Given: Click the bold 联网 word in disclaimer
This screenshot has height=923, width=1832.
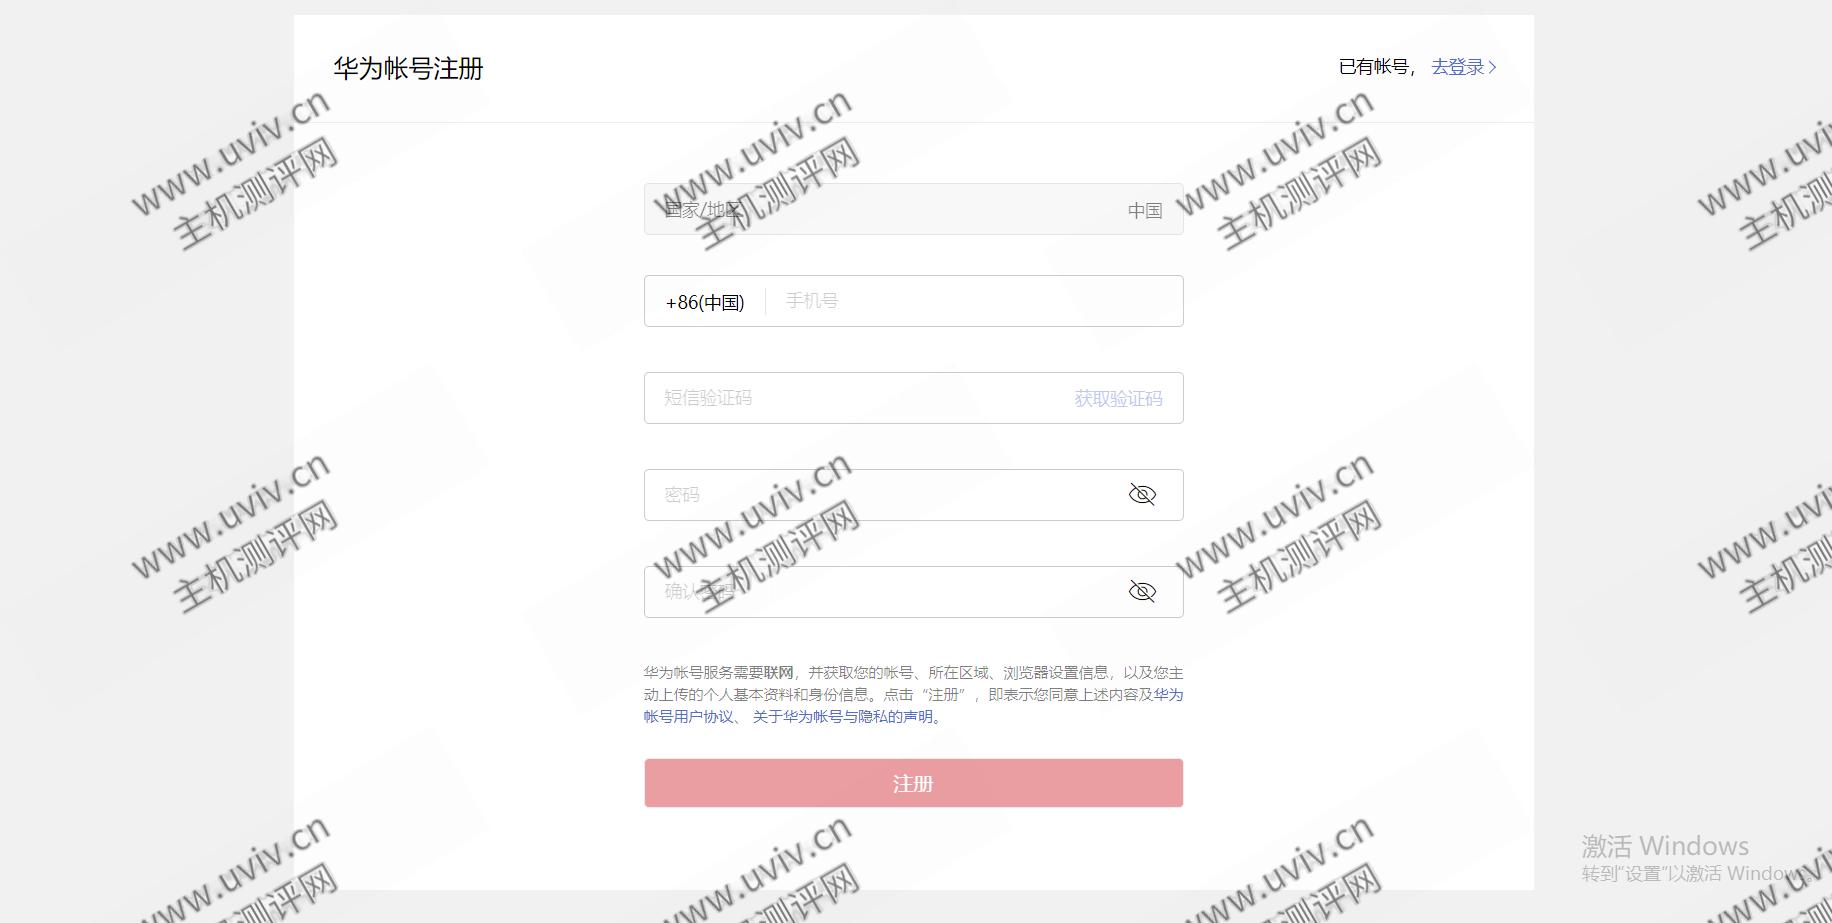Looking at the screenshot, I should (778, 672).
